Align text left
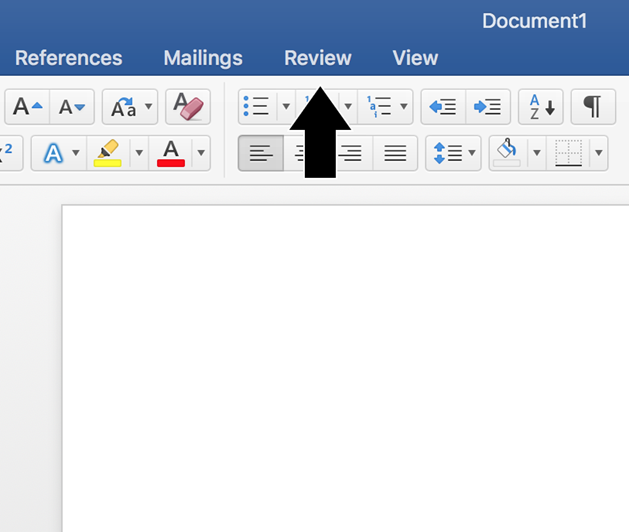Viewport: 629px width, 532px height. coord(261,153)
